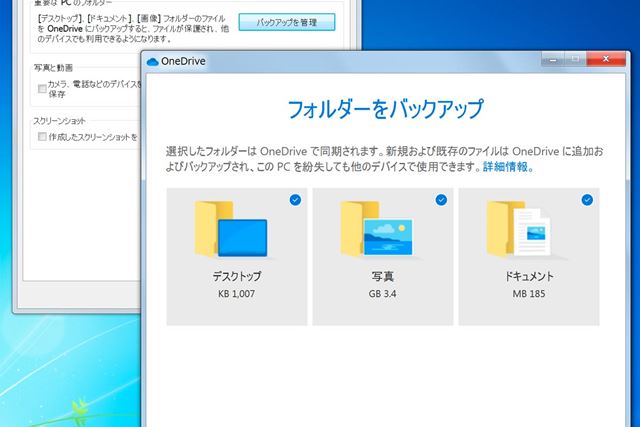Minimize the OneDrive backup window
This screenshot has height=427, width=640.
[552, 59]
